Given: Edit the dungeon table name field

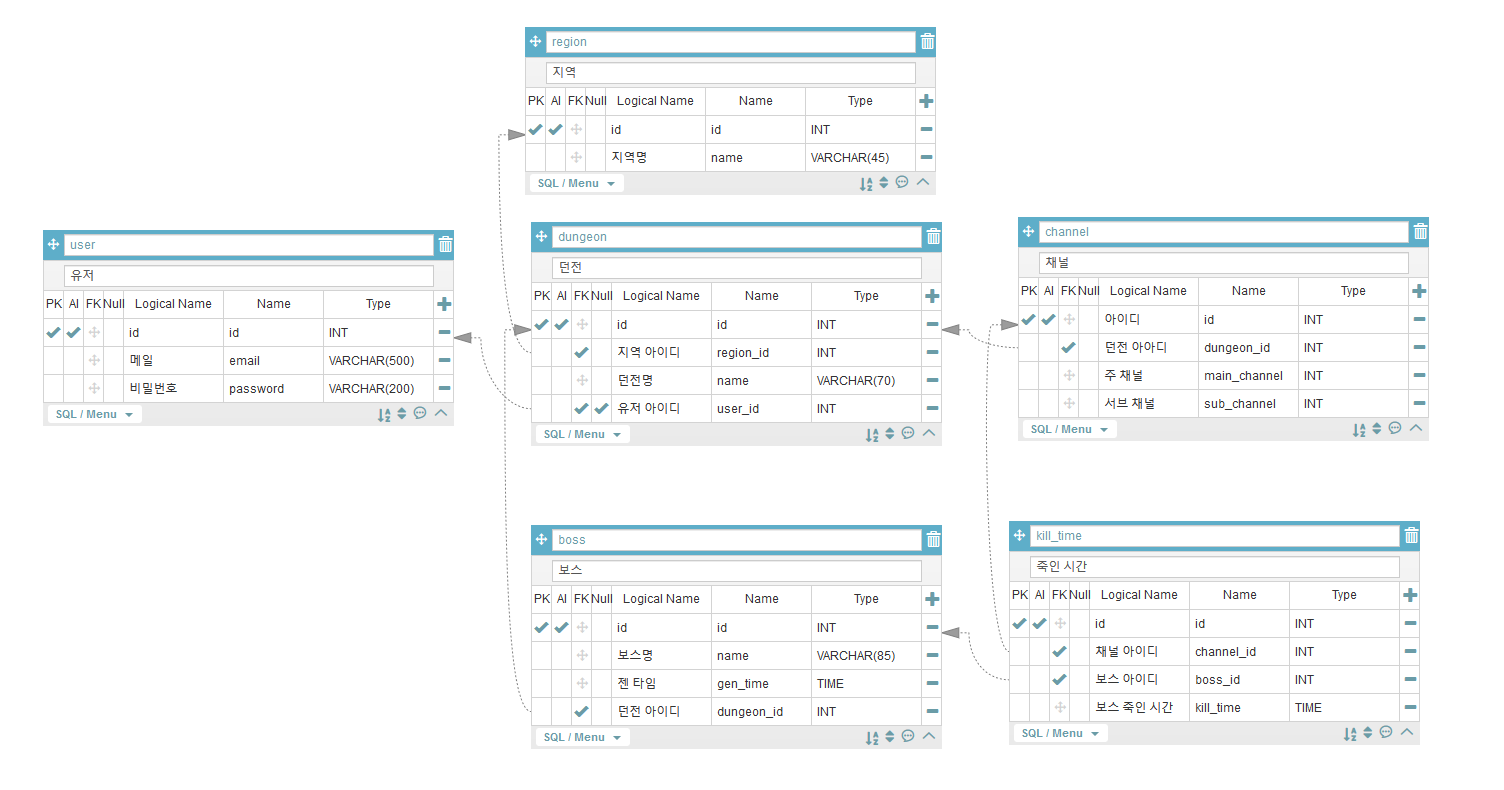Looking at the screenshot, I should [737, 237].
